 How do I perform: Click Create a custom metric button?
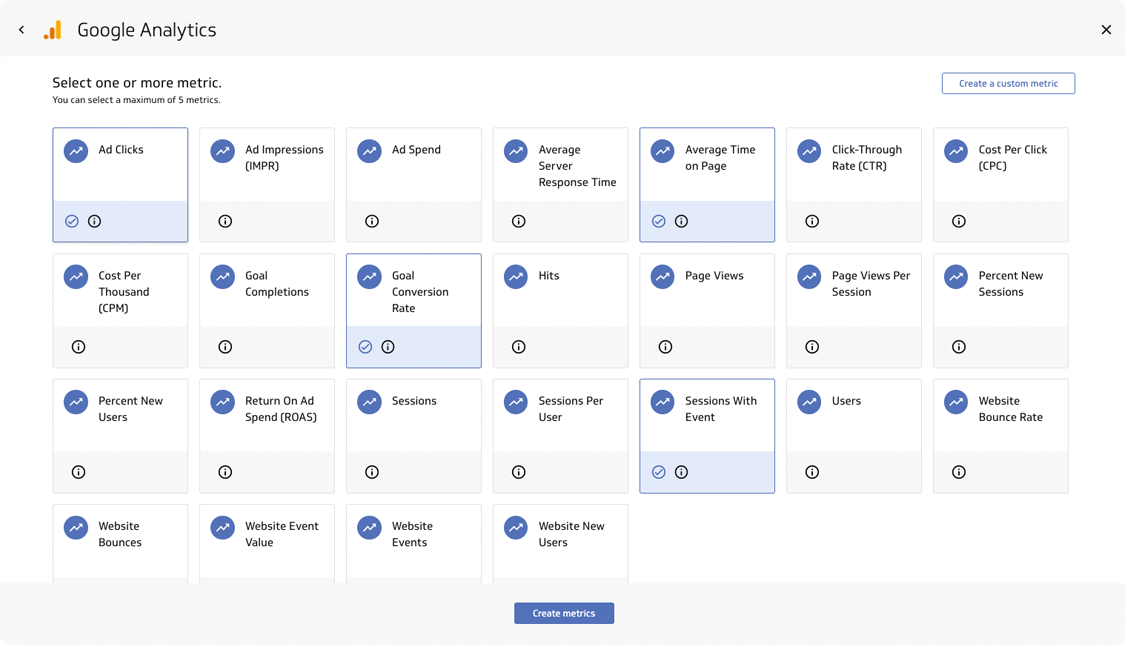[x=1008, y=84]
